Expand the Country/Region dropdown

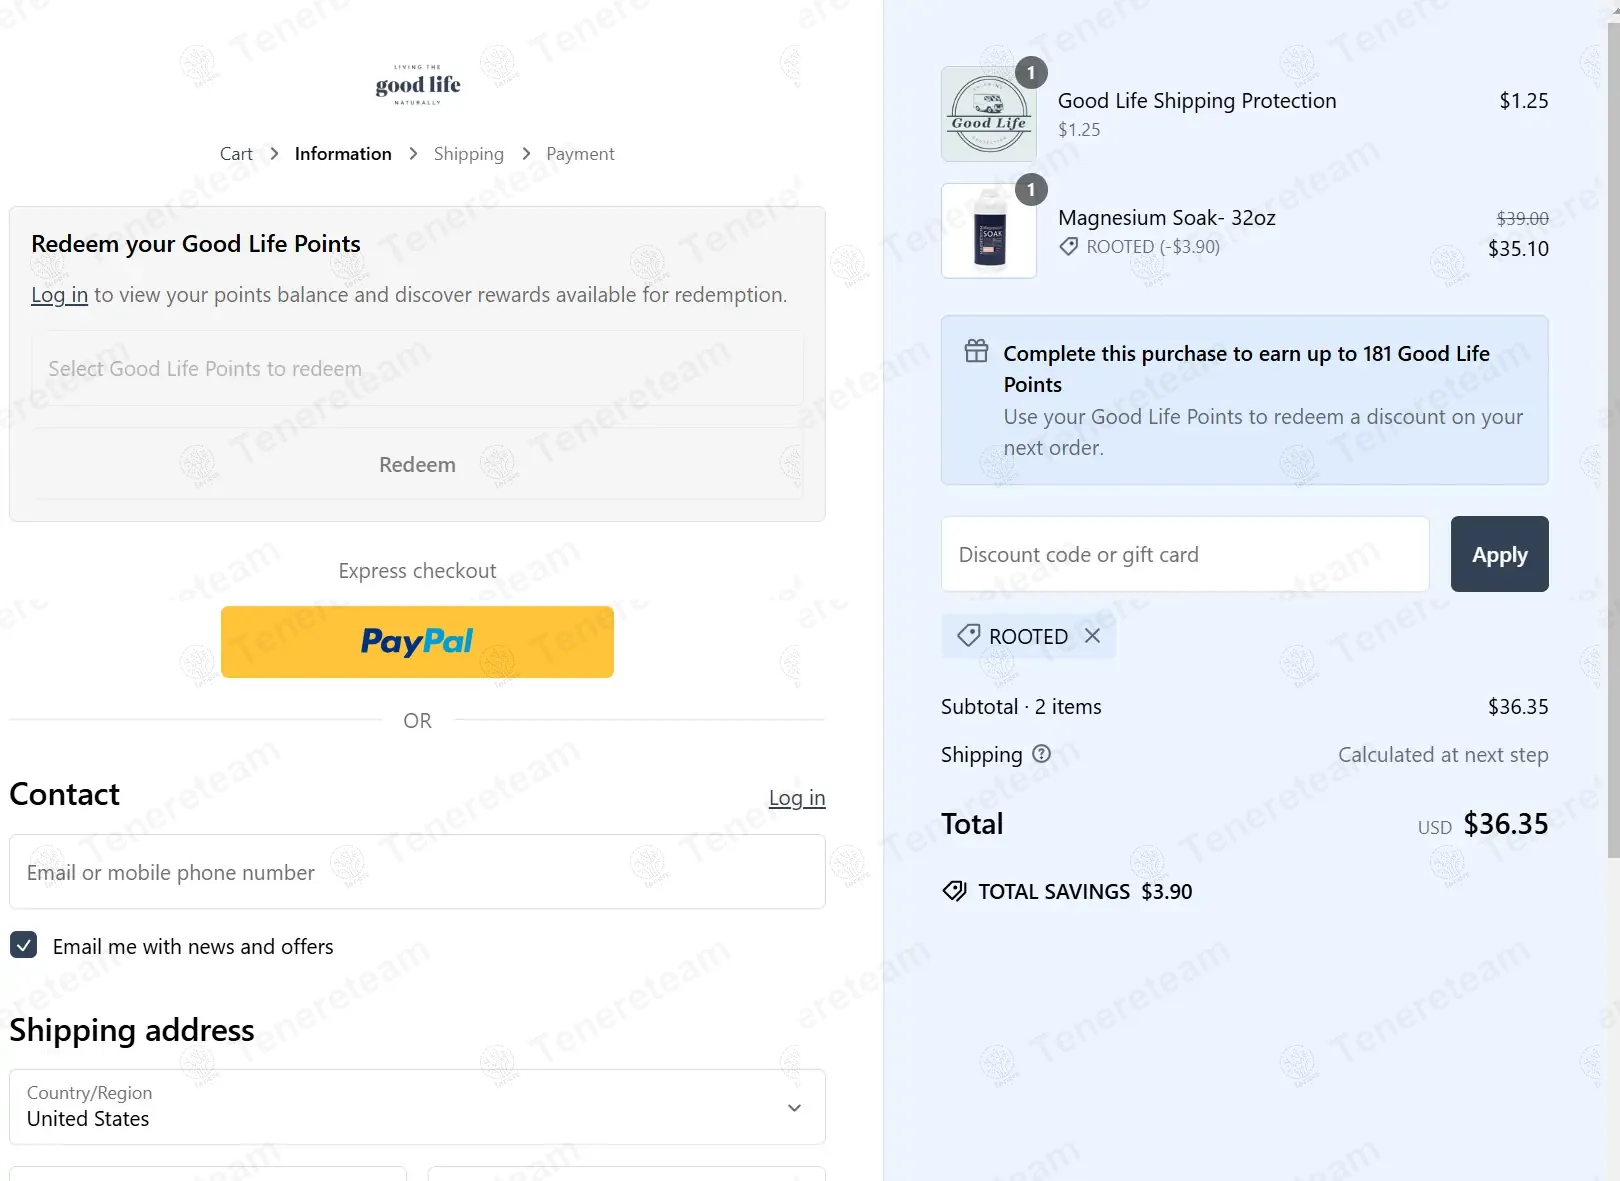[417, 1107]
